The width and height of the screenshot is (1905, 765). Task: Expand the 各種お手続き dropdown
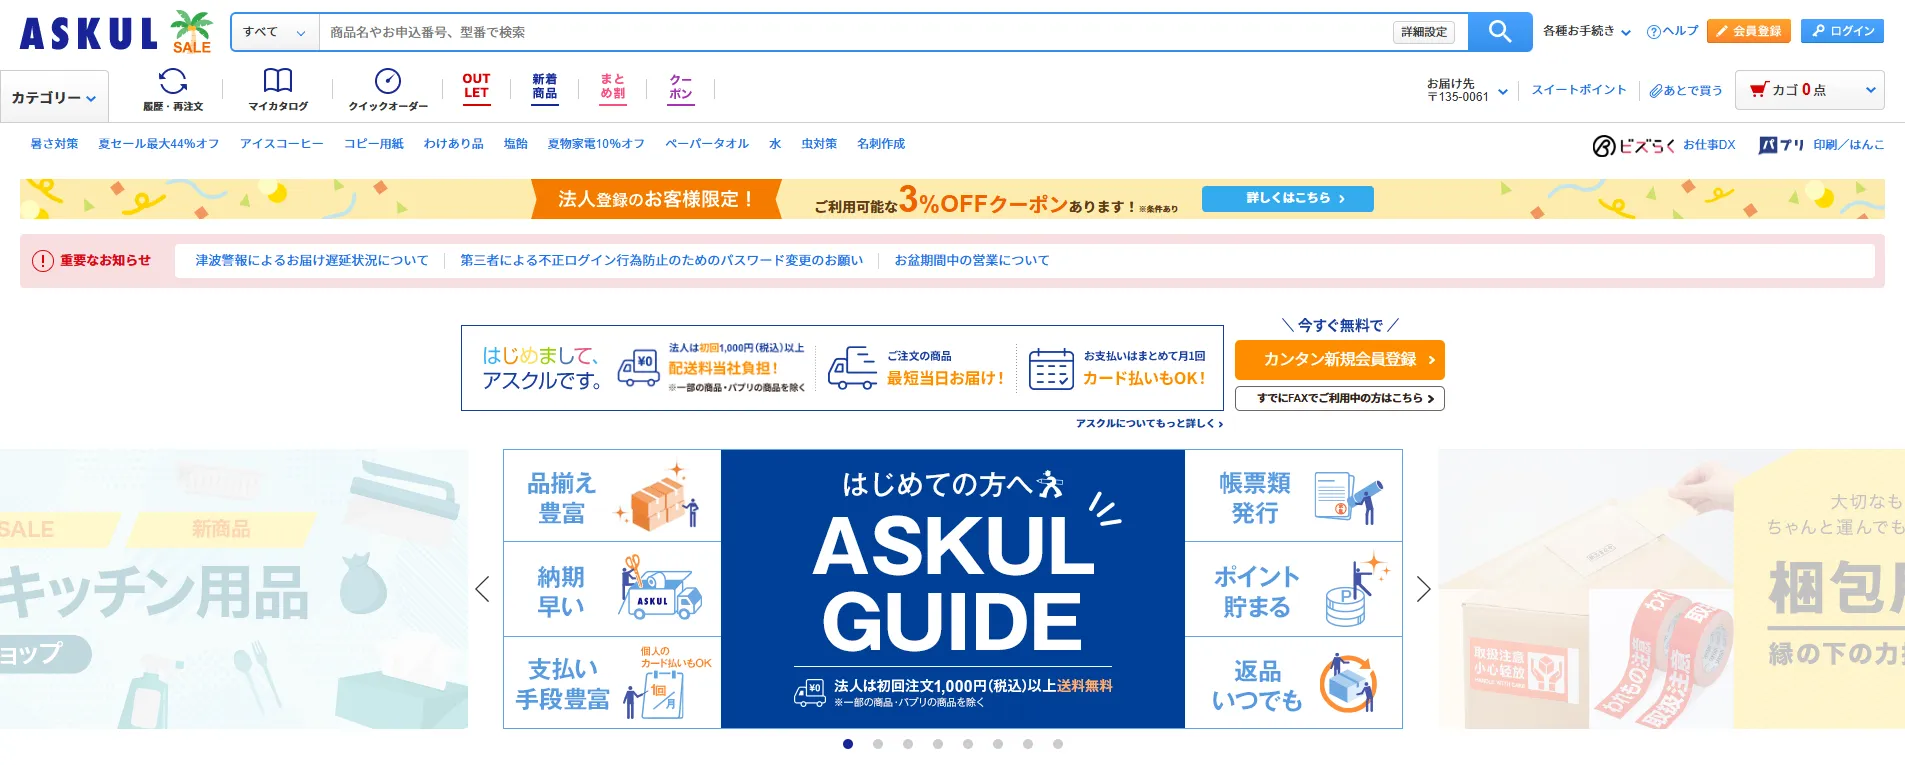point(1587,31)
